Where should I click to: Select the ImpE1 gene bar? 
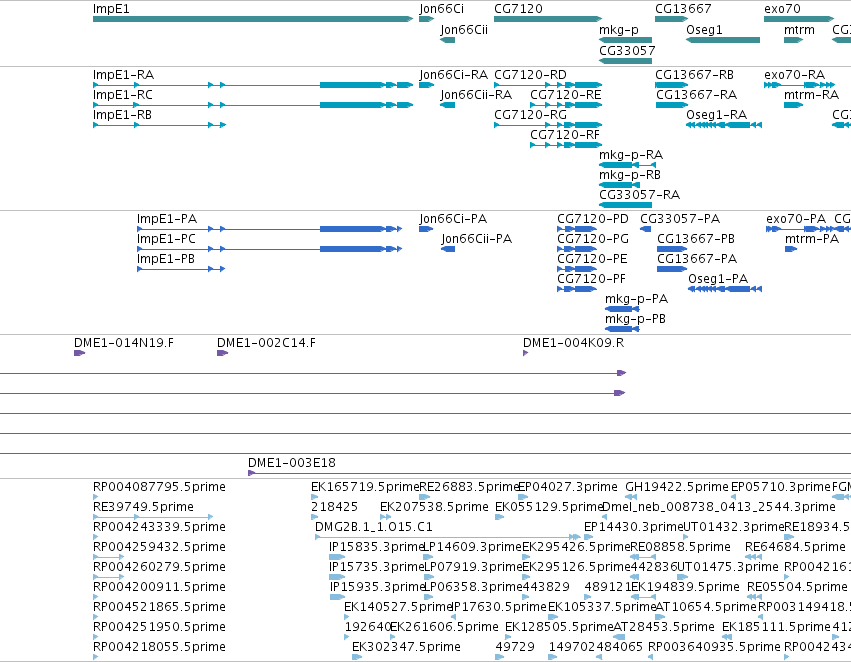tap(253, 19)
